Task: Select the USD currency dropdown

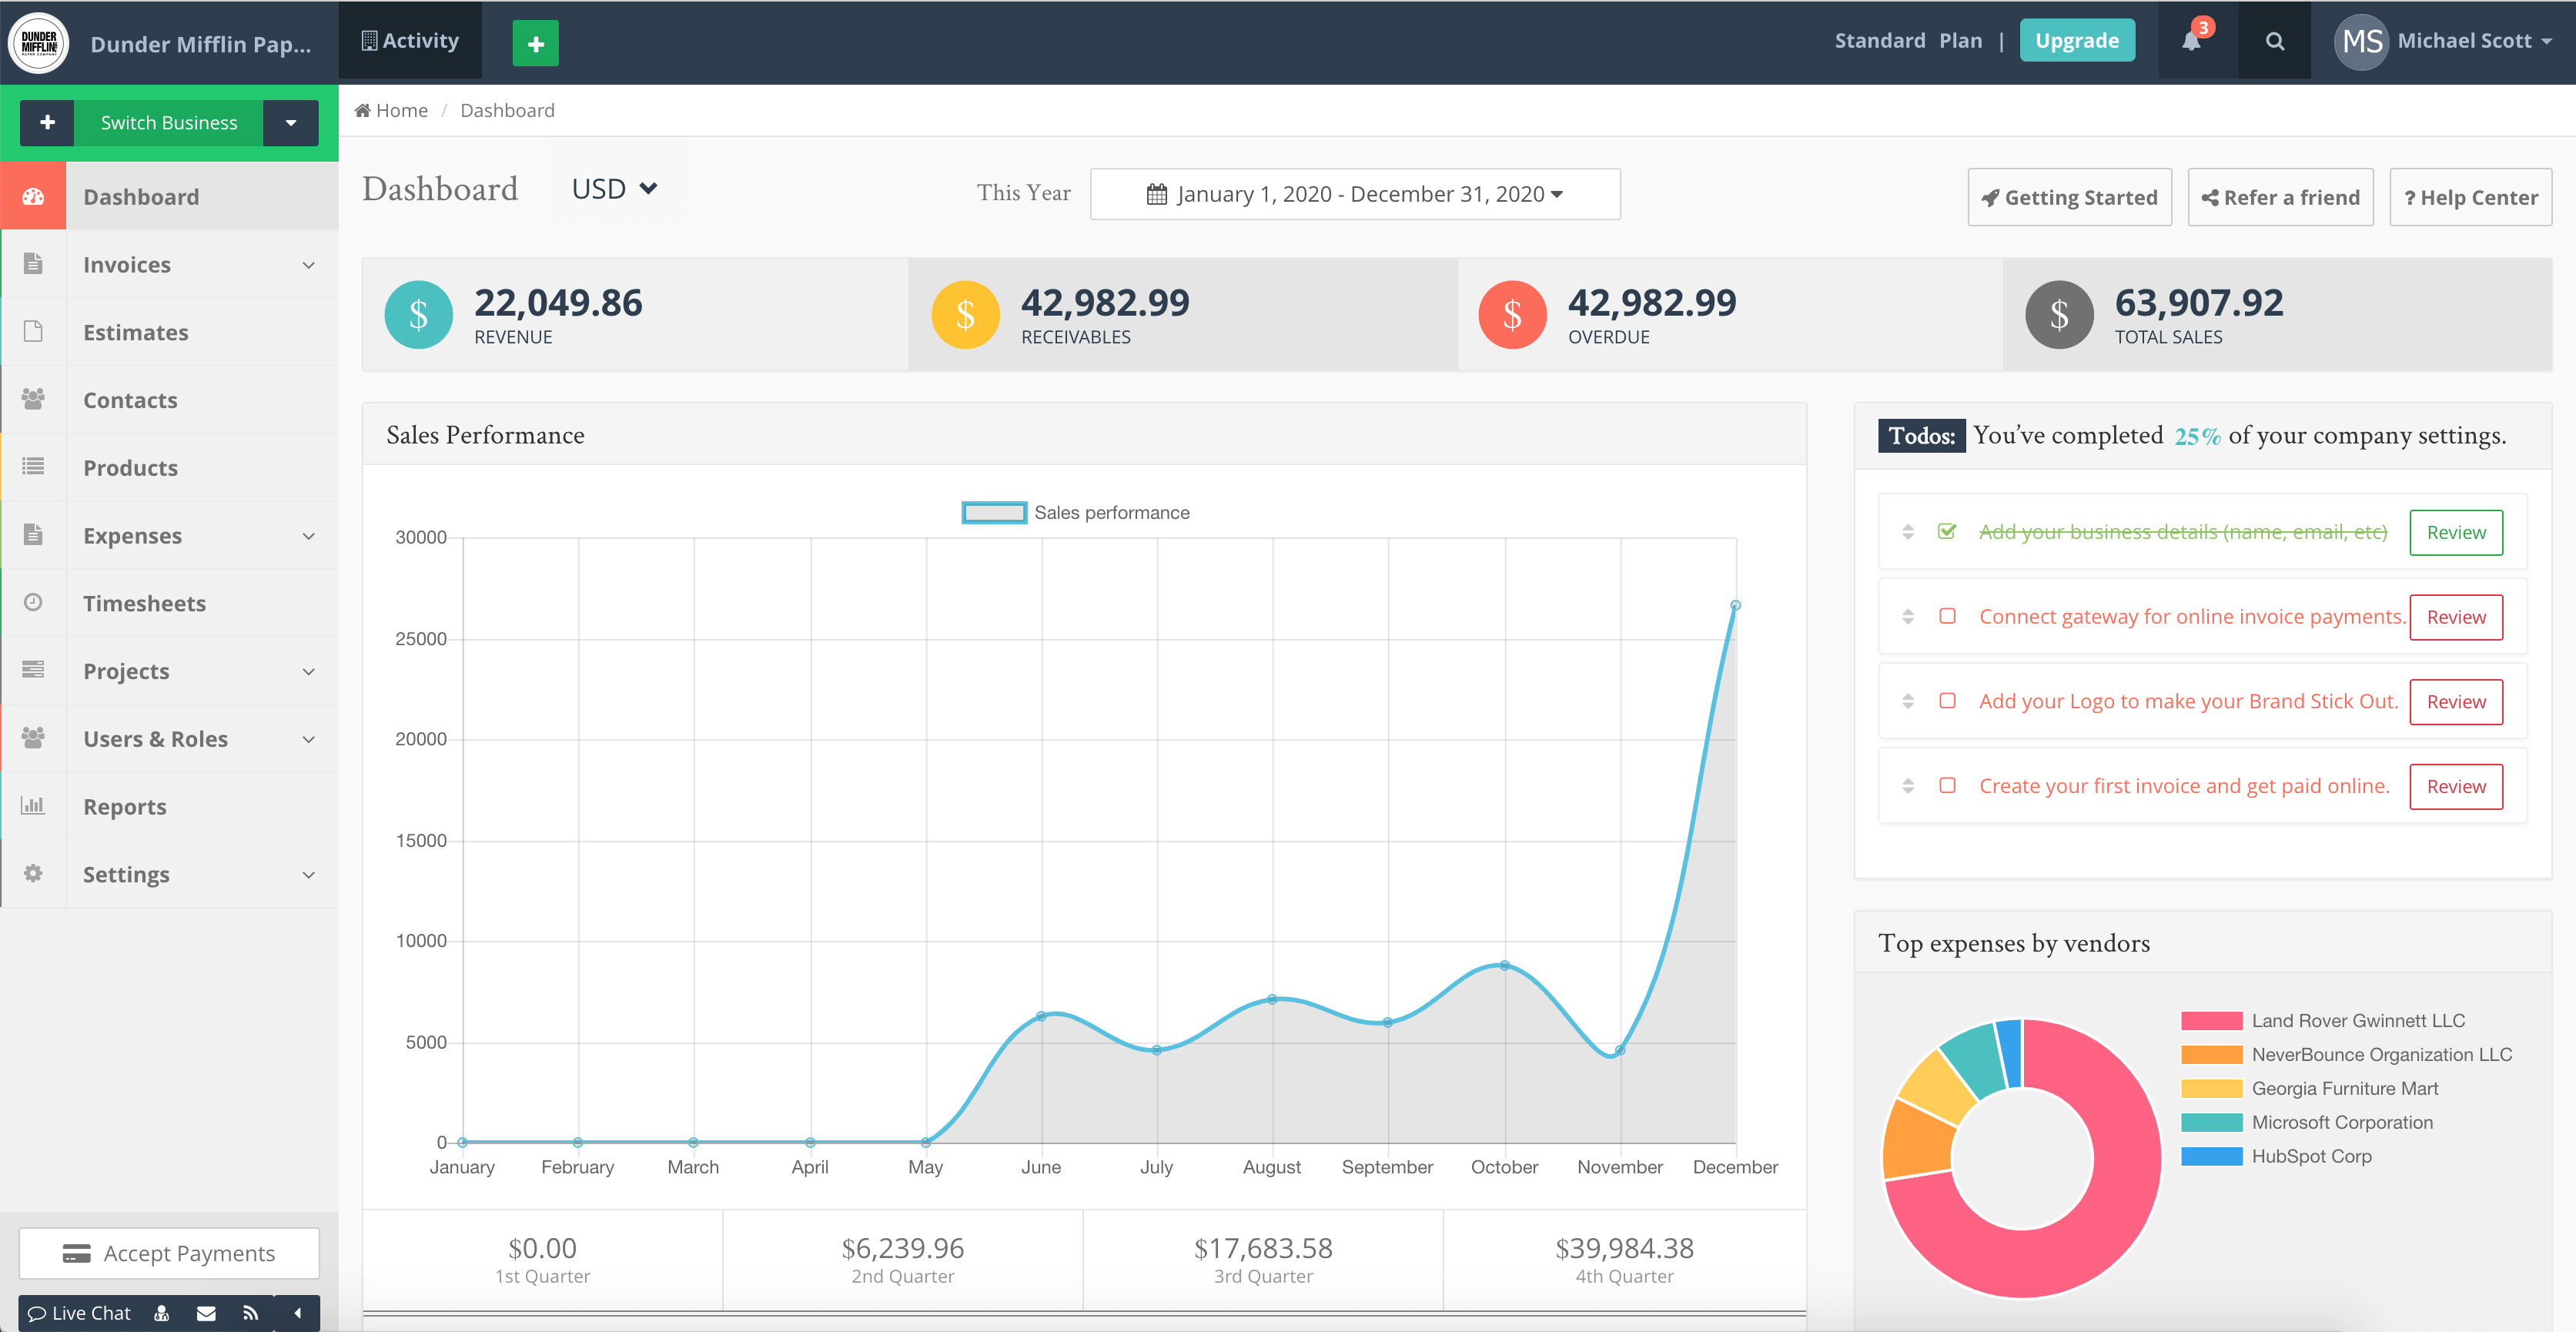Action: point(613,189)
